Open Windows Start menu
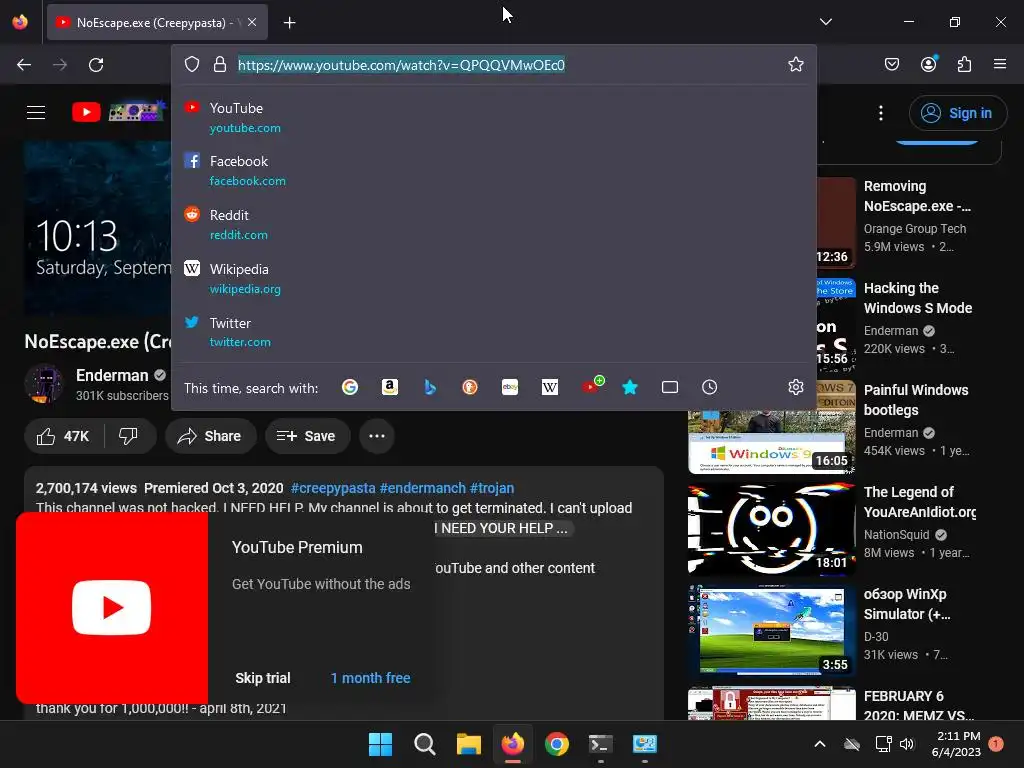 tap(381, 744)
